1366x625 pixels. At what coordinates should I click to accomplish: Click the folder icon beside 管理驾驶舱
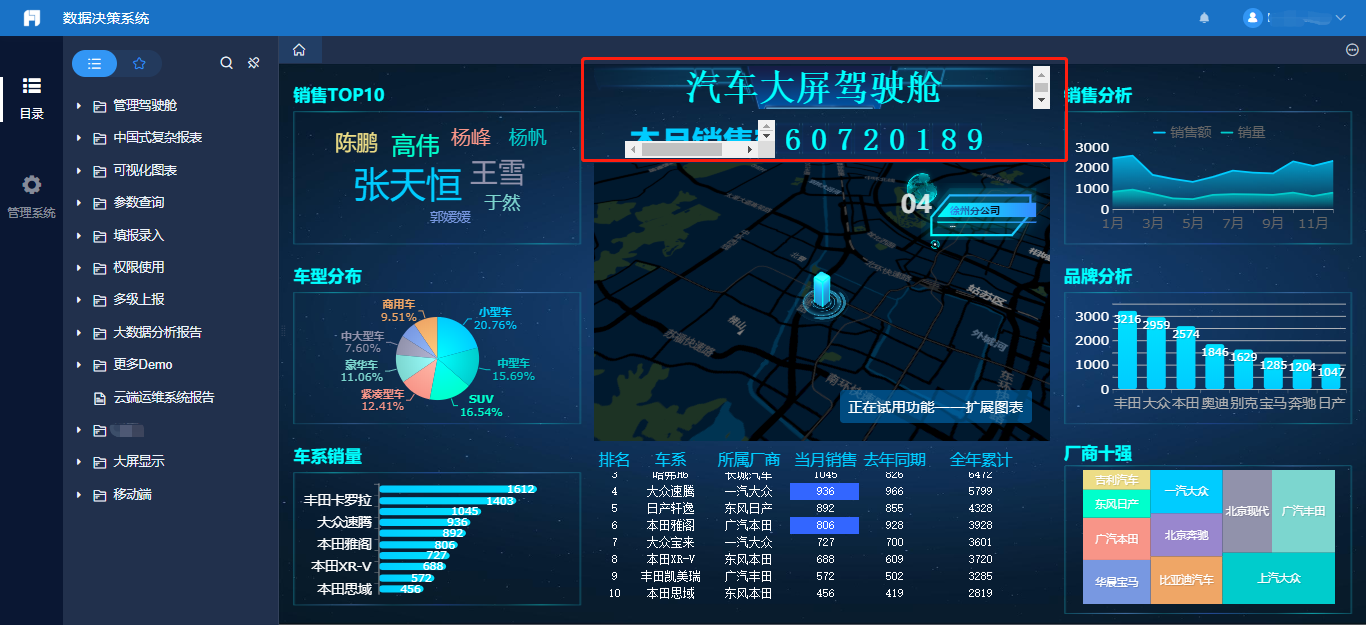pos(100,105)
